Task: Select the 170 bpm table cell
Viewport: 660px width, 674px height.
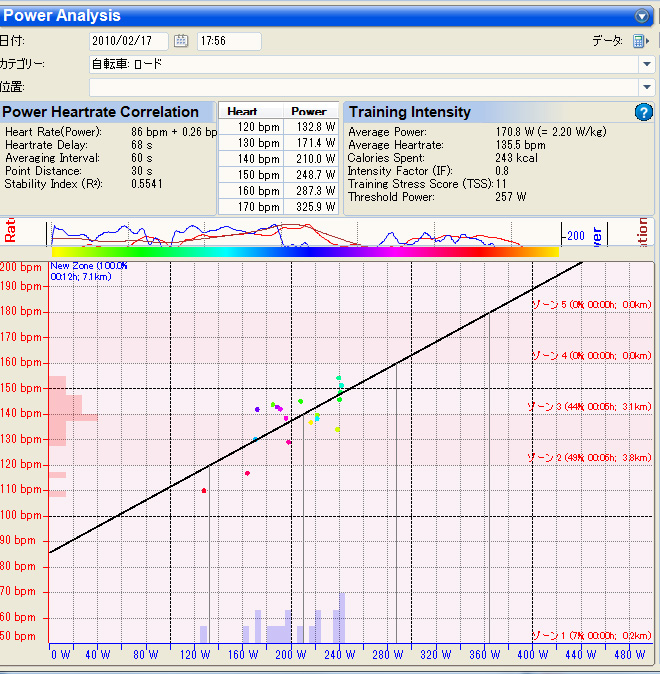Action: [x=251, y=207]
